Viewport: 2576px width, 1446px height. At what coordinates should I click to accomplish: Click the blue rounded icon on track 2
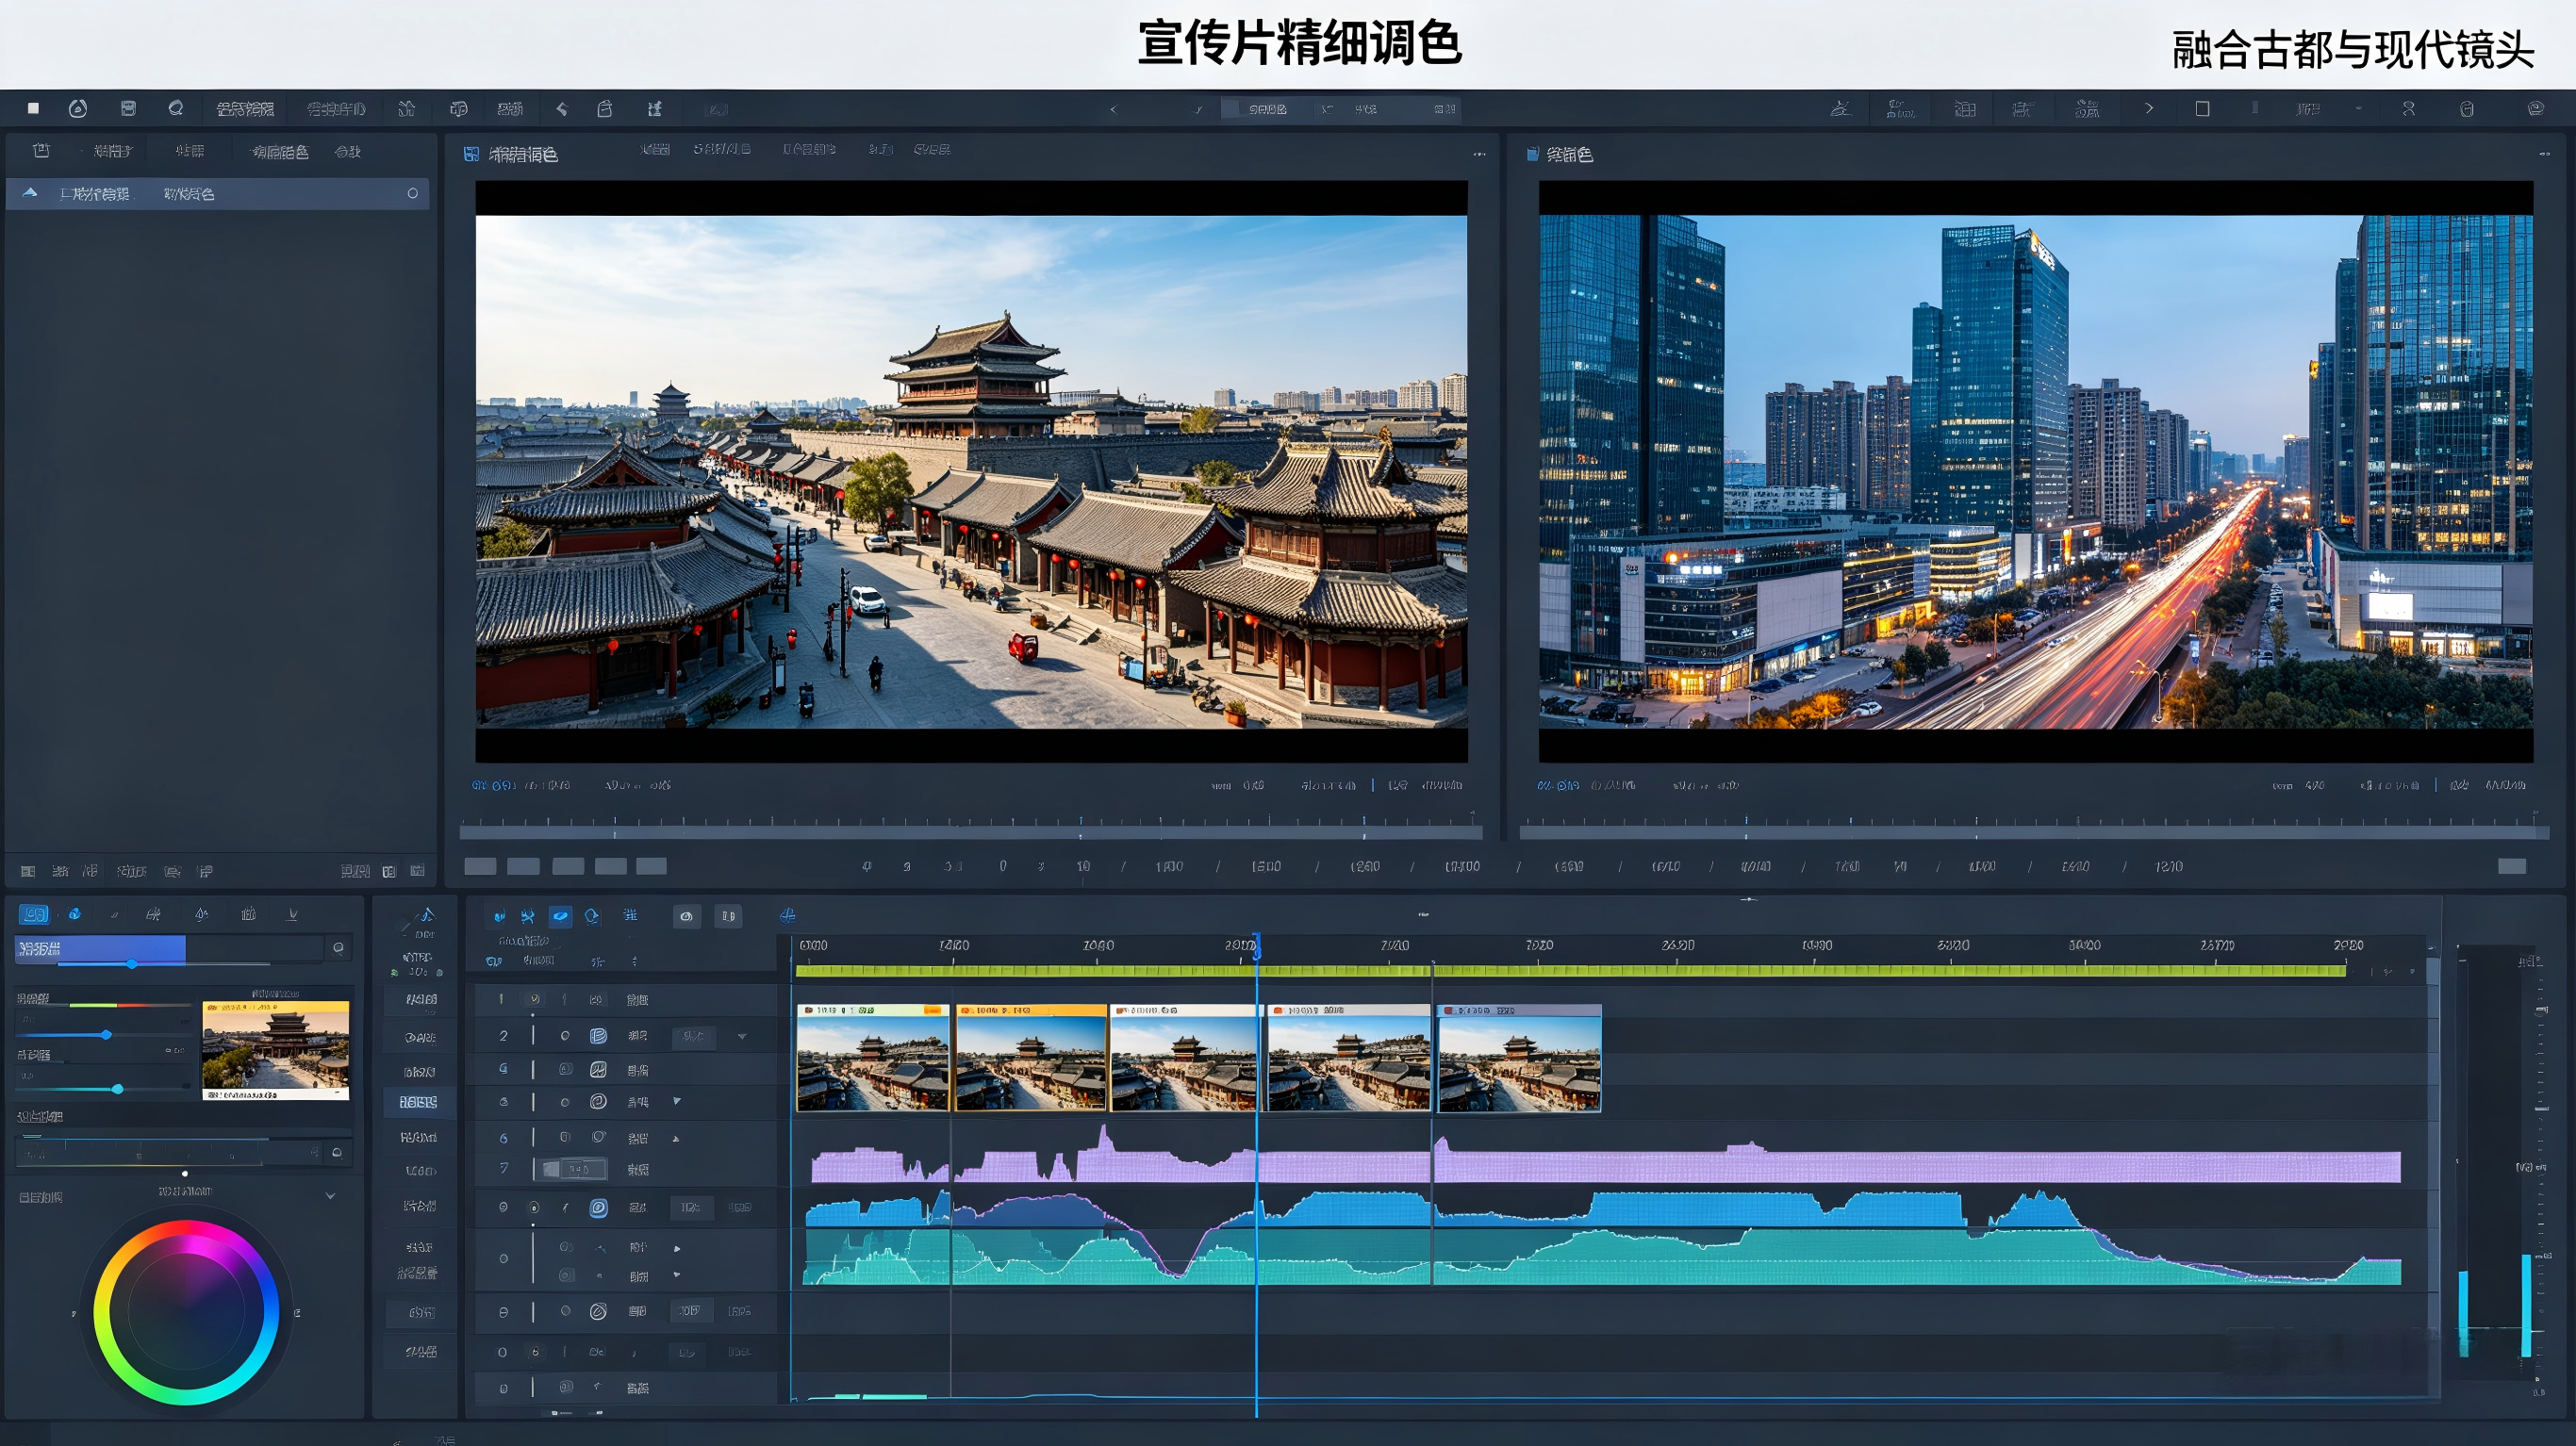tap(598, 1036)
